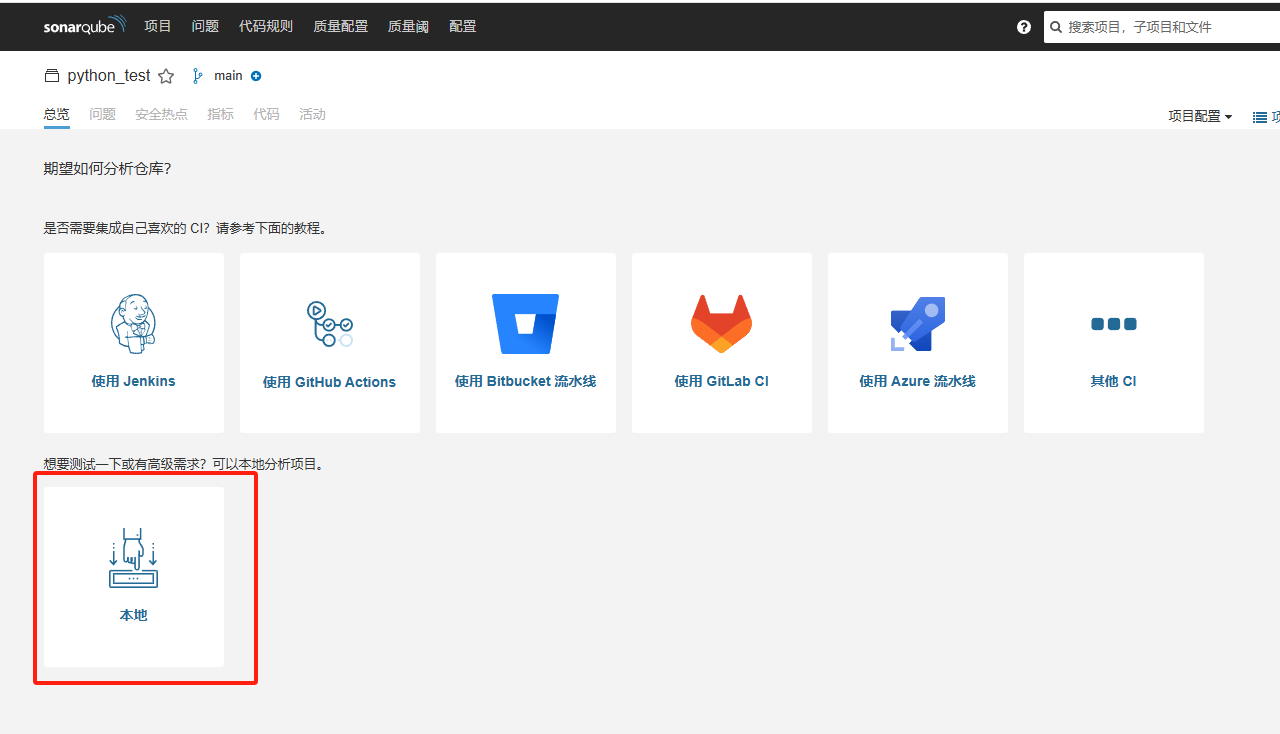Viewport: 1280px width, 734px height.
Task: Select the 总览 tab
Action: click(x=57, y=114)
